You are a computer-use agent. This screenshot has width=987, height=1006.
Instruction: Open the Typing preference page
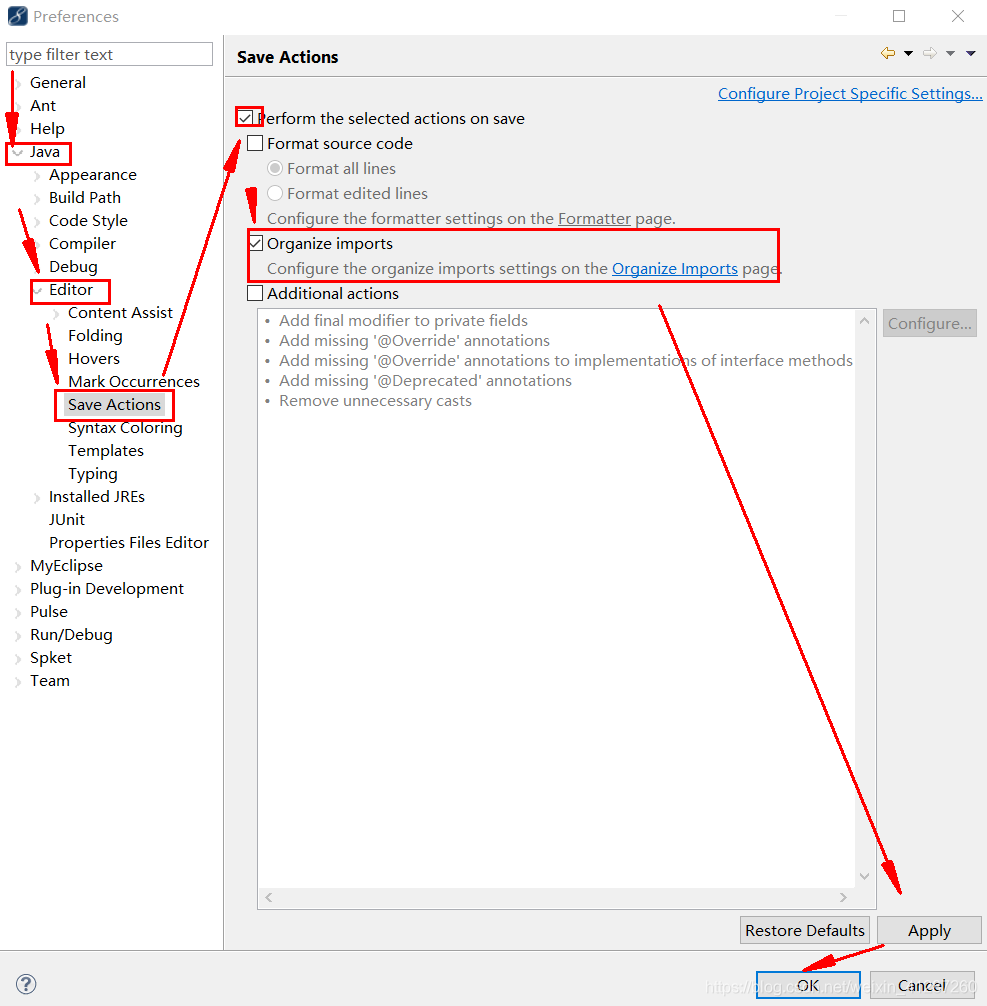pyautogui.click(x=93, y=474)
